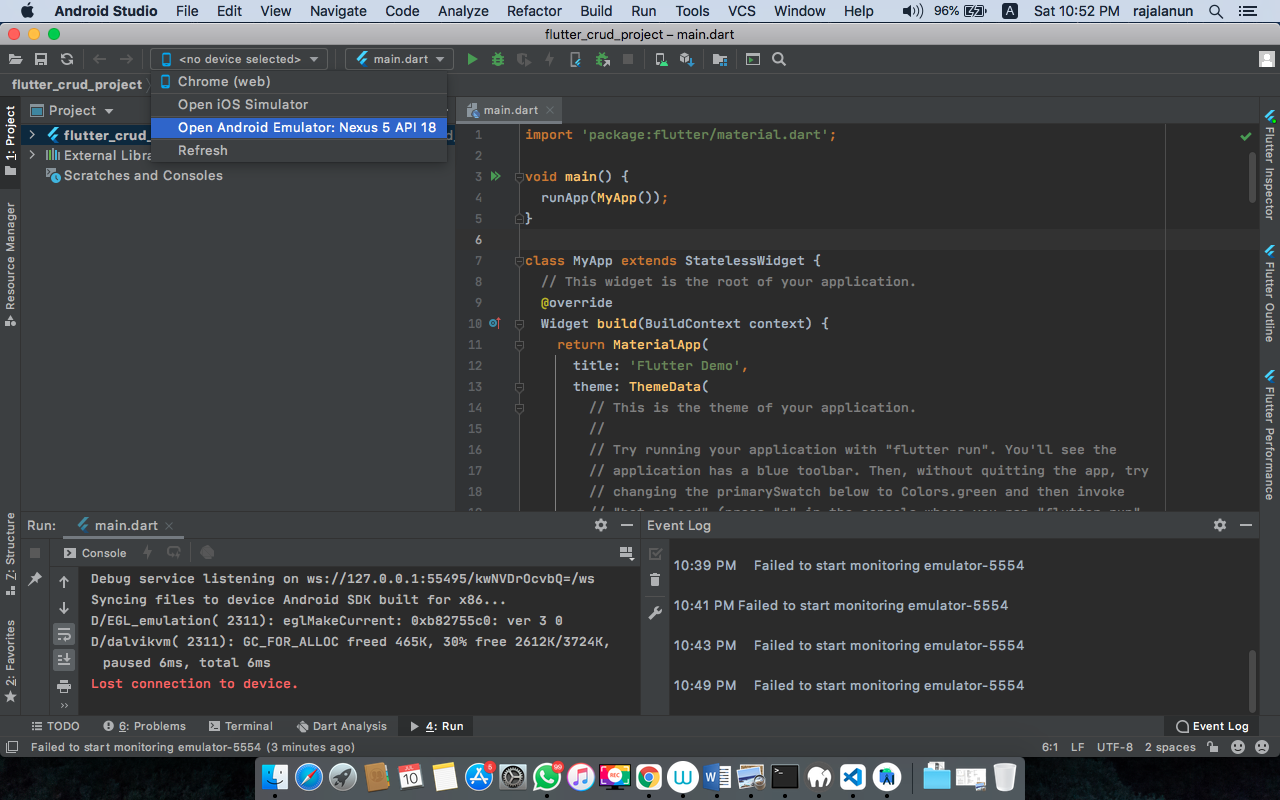Click UTF-8 encoding in status bar
The width and height of the screenshot is (1280, 800).
pyautogui.click(x=1115, y=747)
